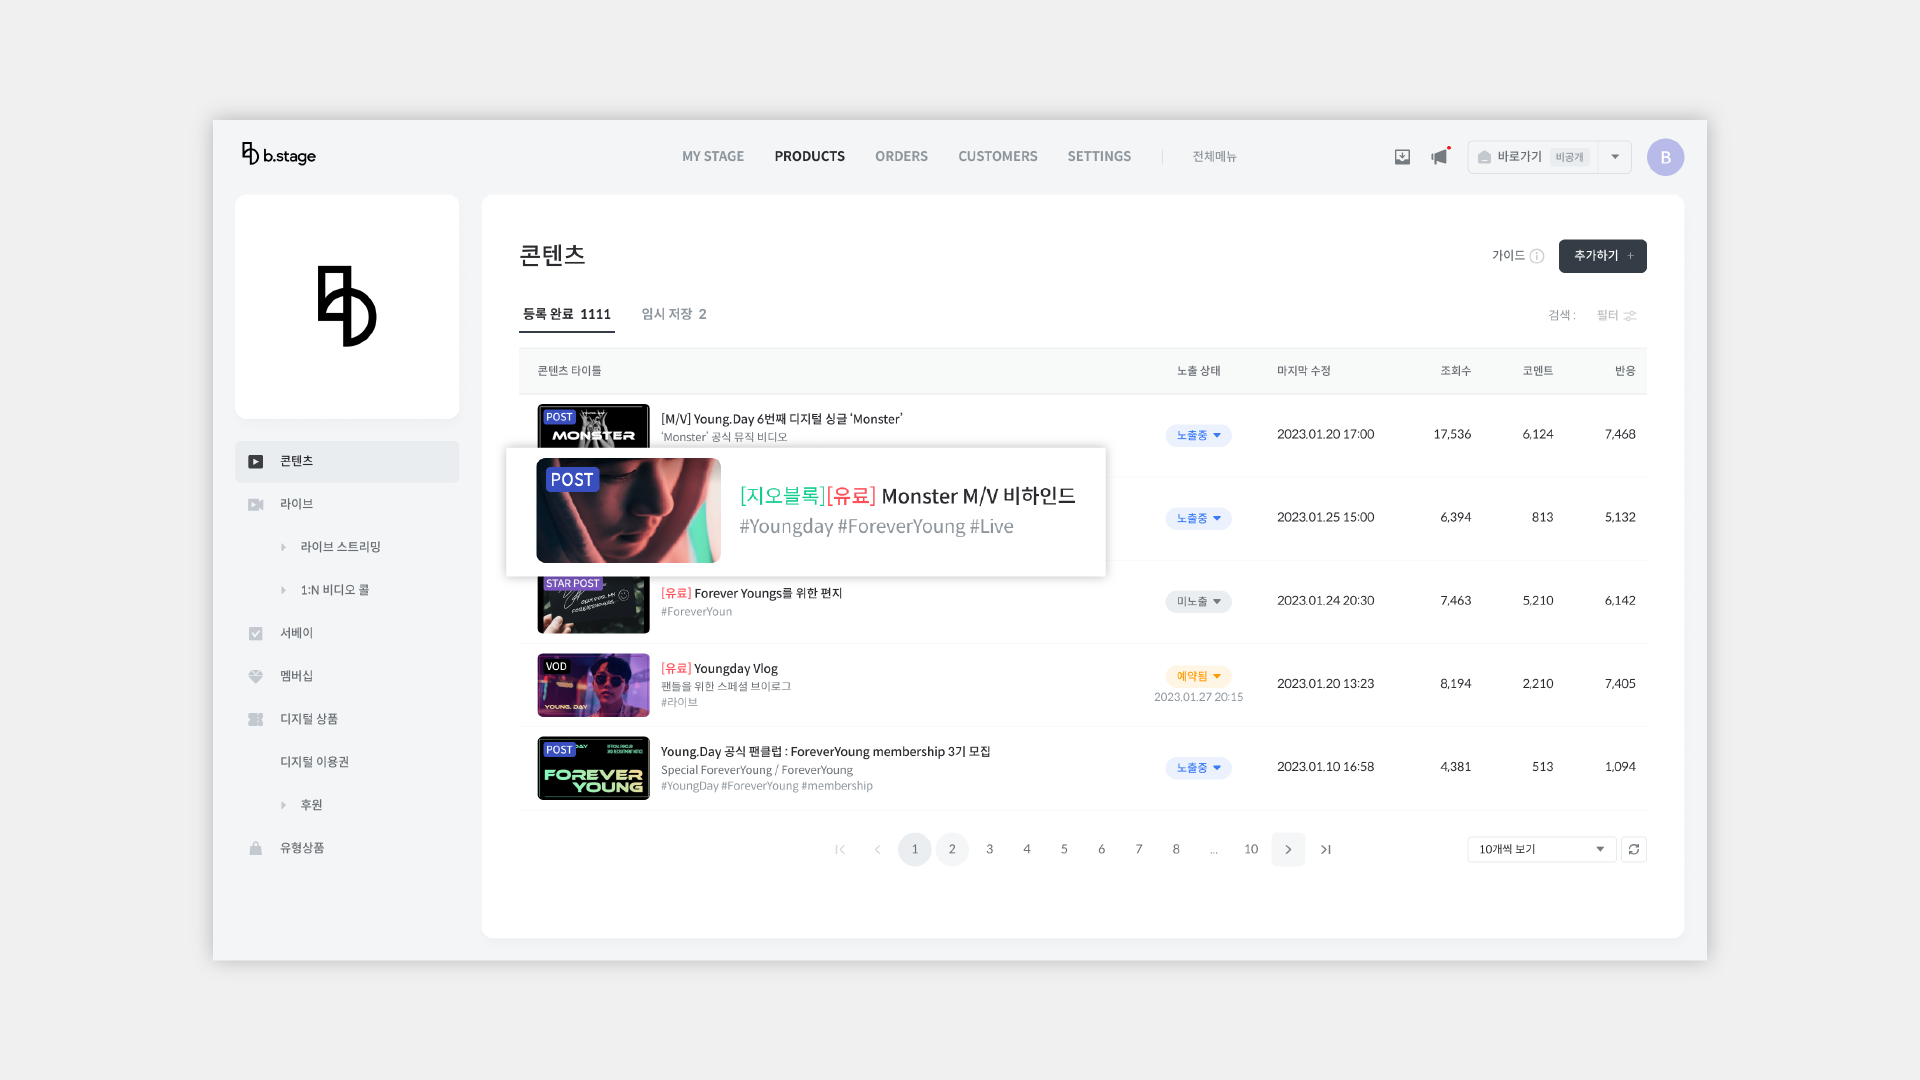1920x1080 pixels.
Task: Open 노출중 status dropdown for Monster M/V row
Action: [1198, 436]
